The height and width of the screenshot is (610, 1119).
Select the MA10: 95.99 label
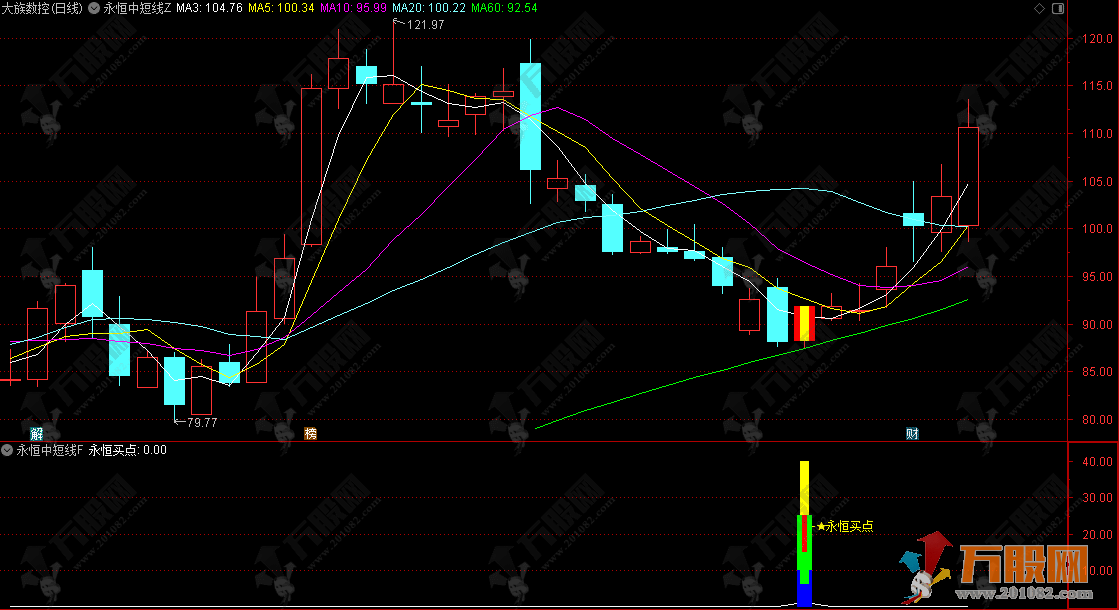353,9
